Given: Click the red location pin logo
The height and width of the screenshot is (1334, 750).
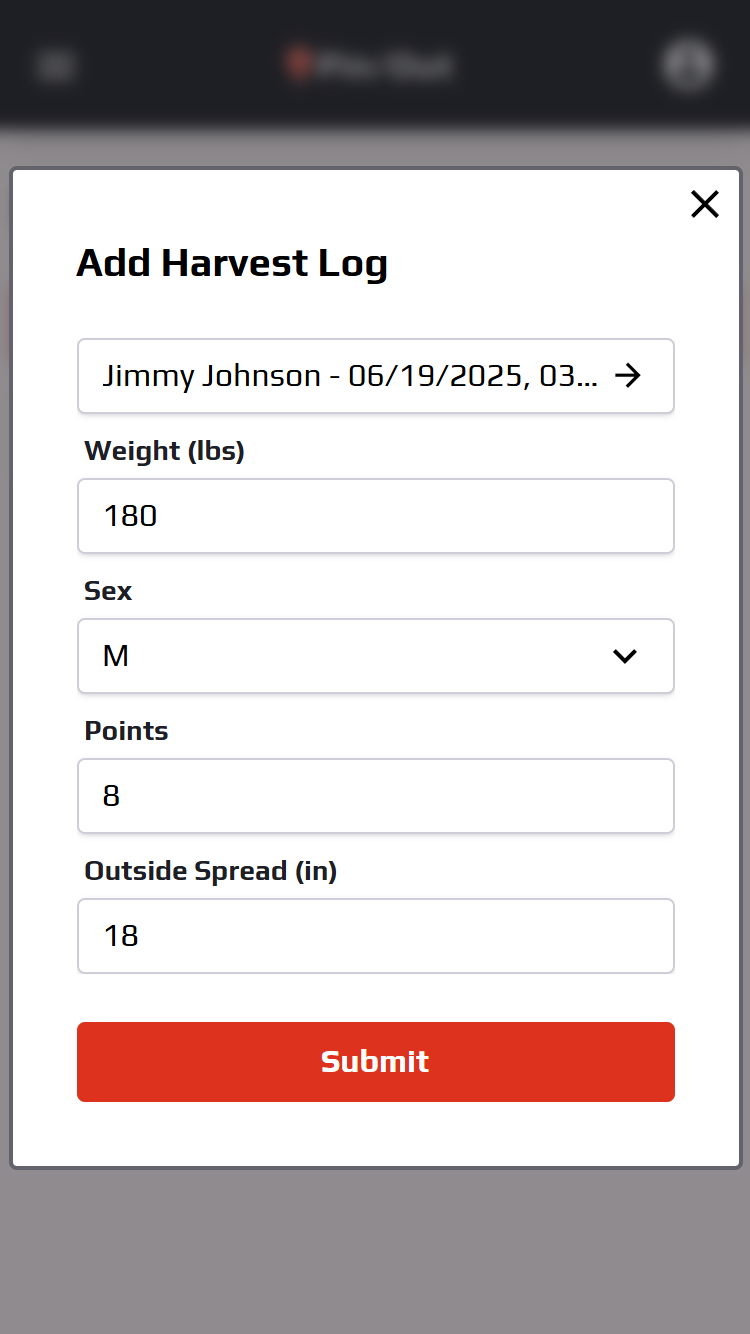Looking at the screenshot, I should tap(297, 64).
